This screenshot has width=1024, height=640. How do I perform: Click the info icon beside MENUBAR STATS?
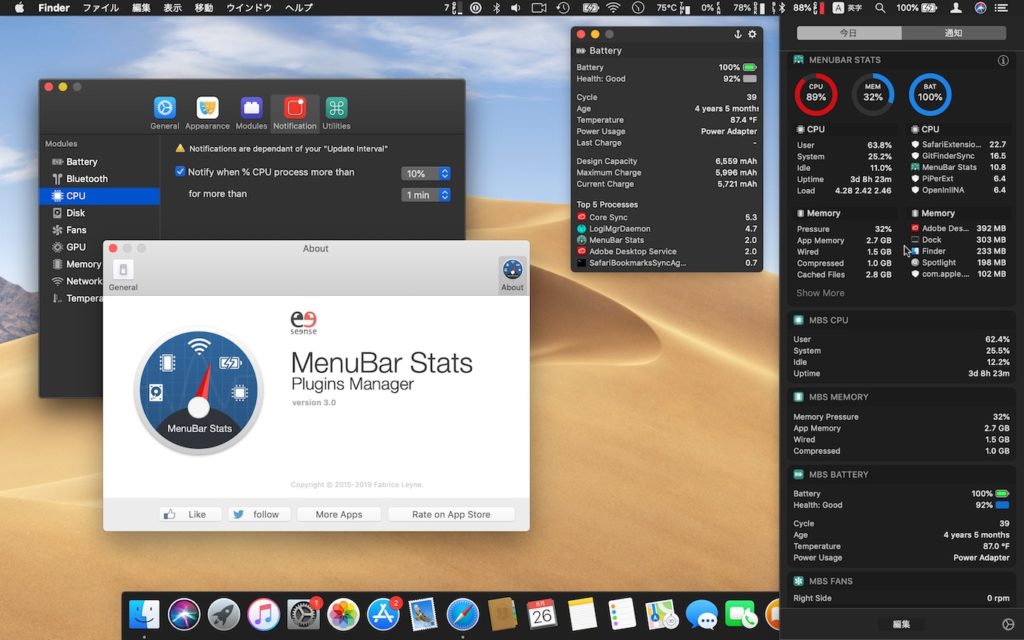point(1003,60)
